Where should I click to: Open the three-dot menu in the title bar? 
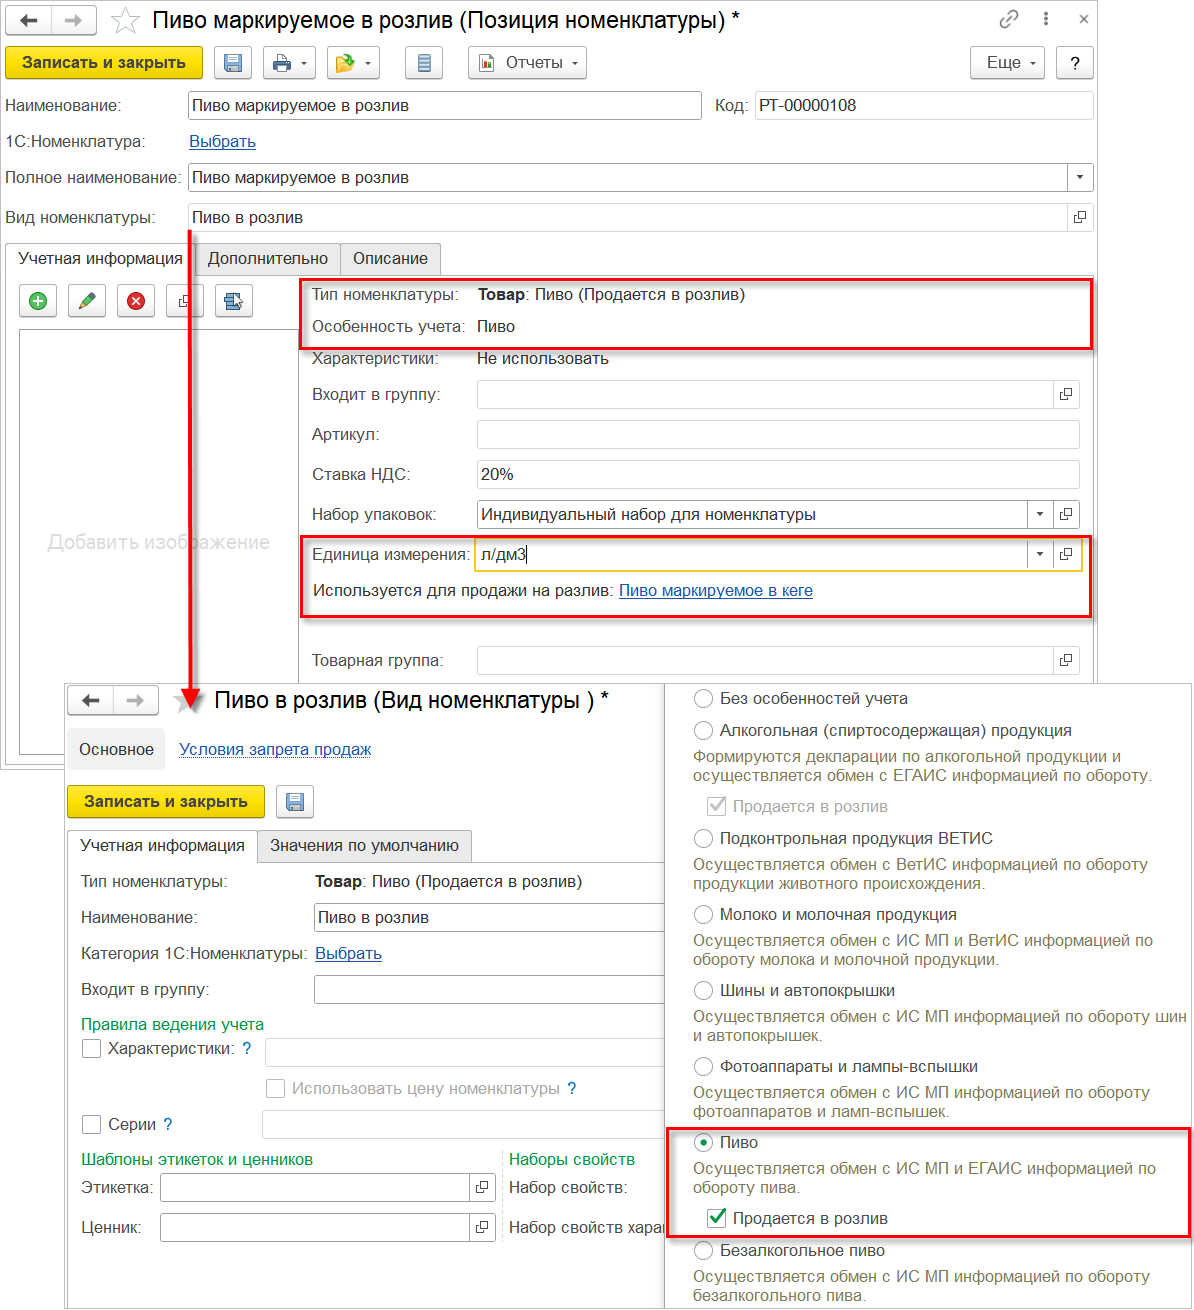click(x=1046, y=19)
